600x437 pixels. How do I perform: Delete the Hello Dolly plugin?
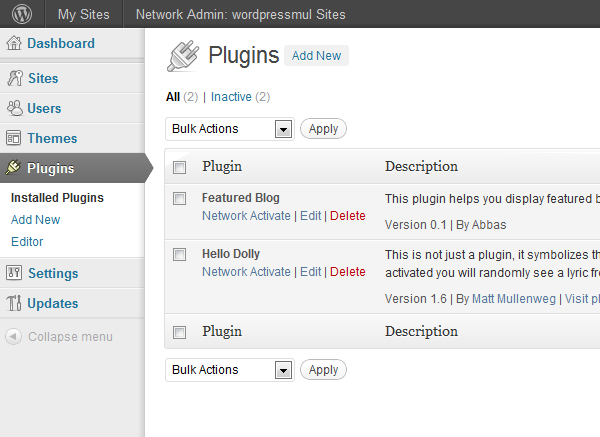(x=348, y=272)
